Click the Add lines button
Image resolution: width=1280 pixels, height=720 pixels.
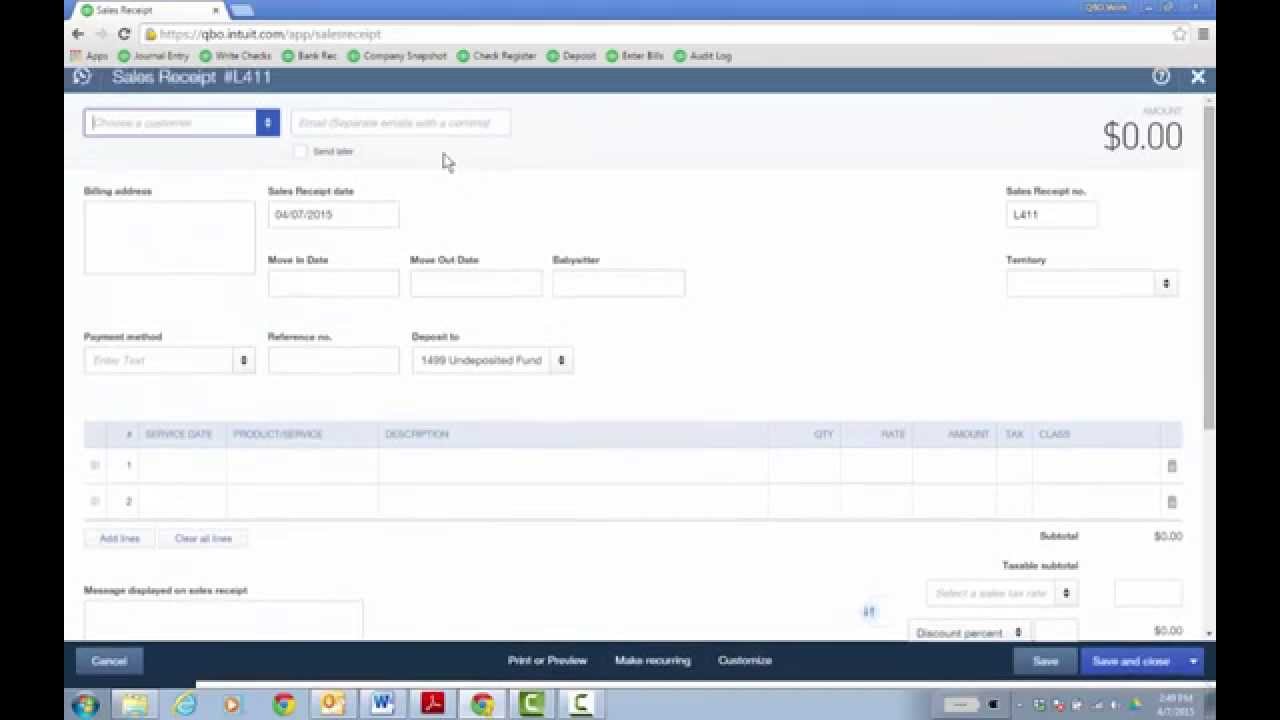tap(120, 539)
